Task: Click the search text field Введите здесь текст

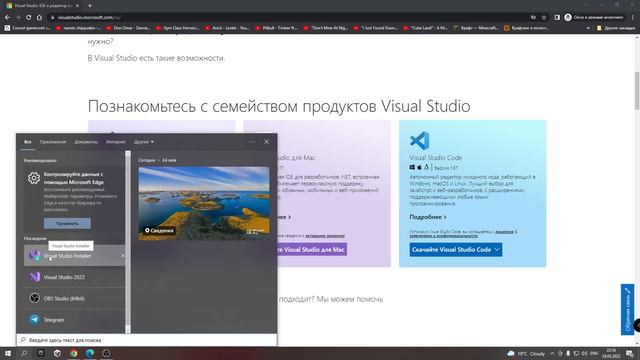Action: pyautogui.click(x=147, y=340)
